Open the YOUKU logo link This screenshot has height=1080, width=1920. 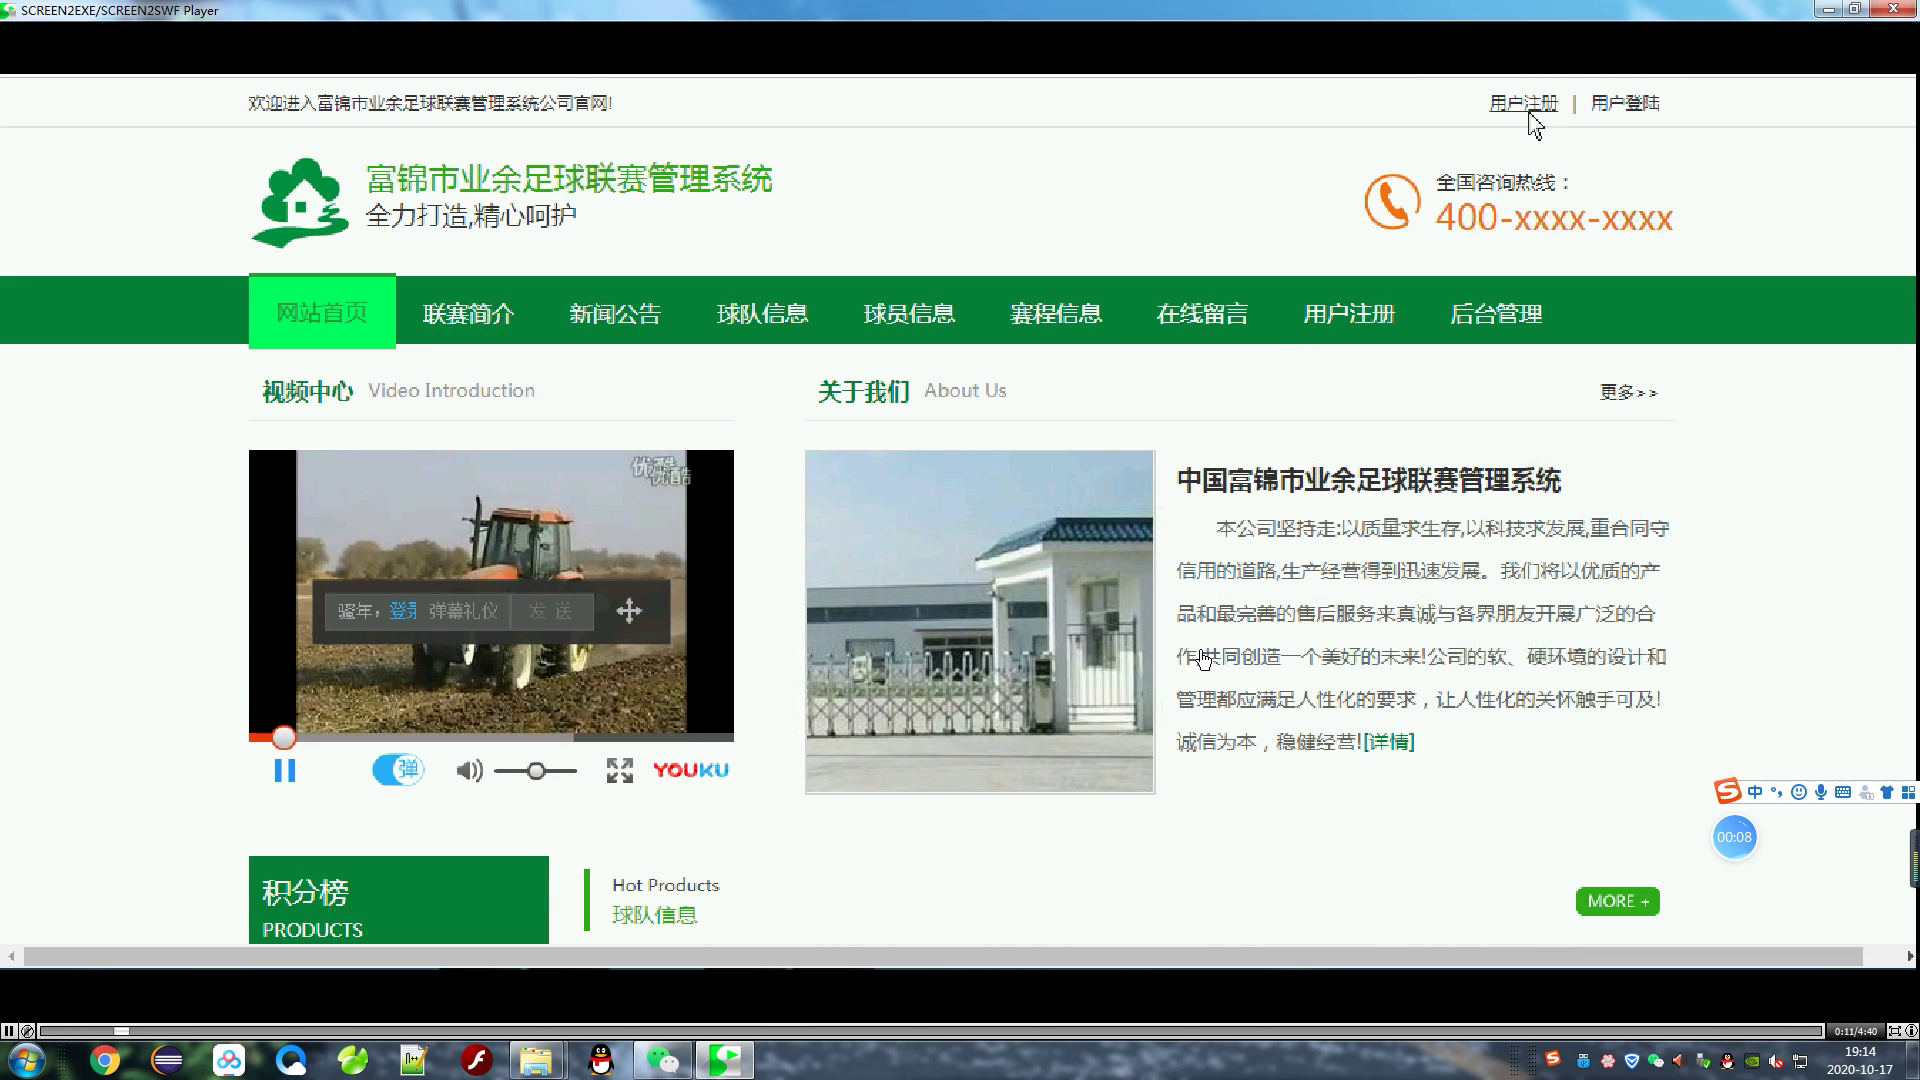(691, 770)
